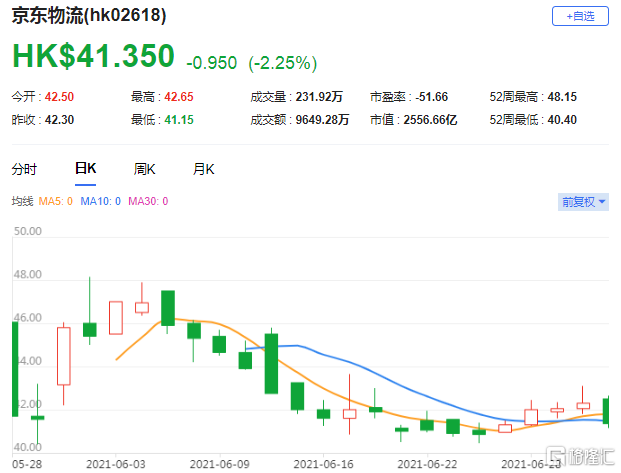
Task: Click the tall red candle left of 2021-06-03
Action: (64, 356)
